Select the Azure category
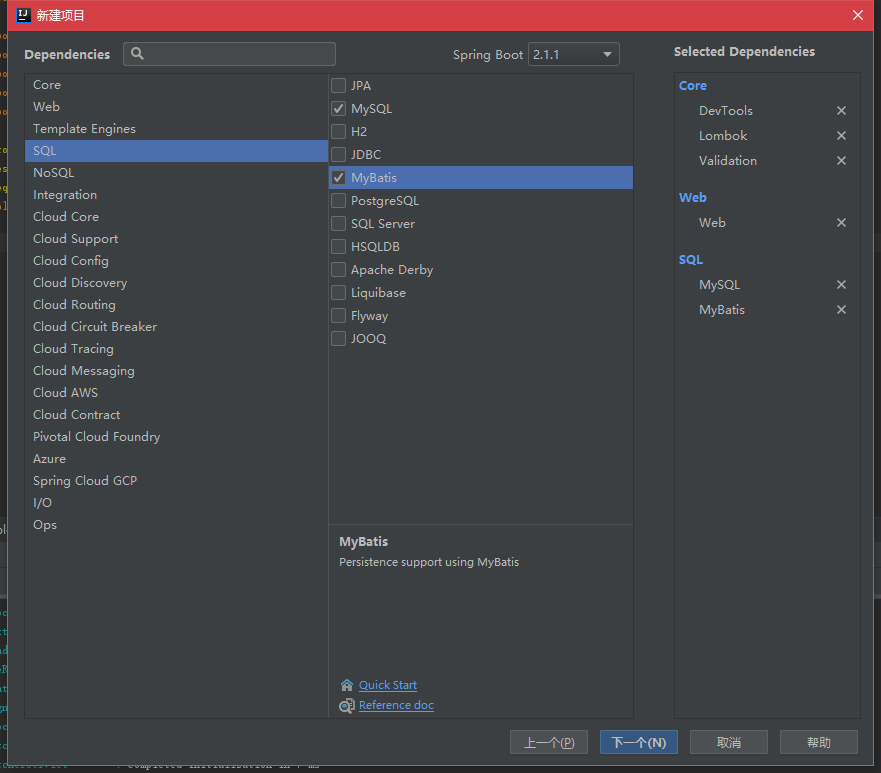Viewport: 881px width, 773px height. [x=176, y=458]
